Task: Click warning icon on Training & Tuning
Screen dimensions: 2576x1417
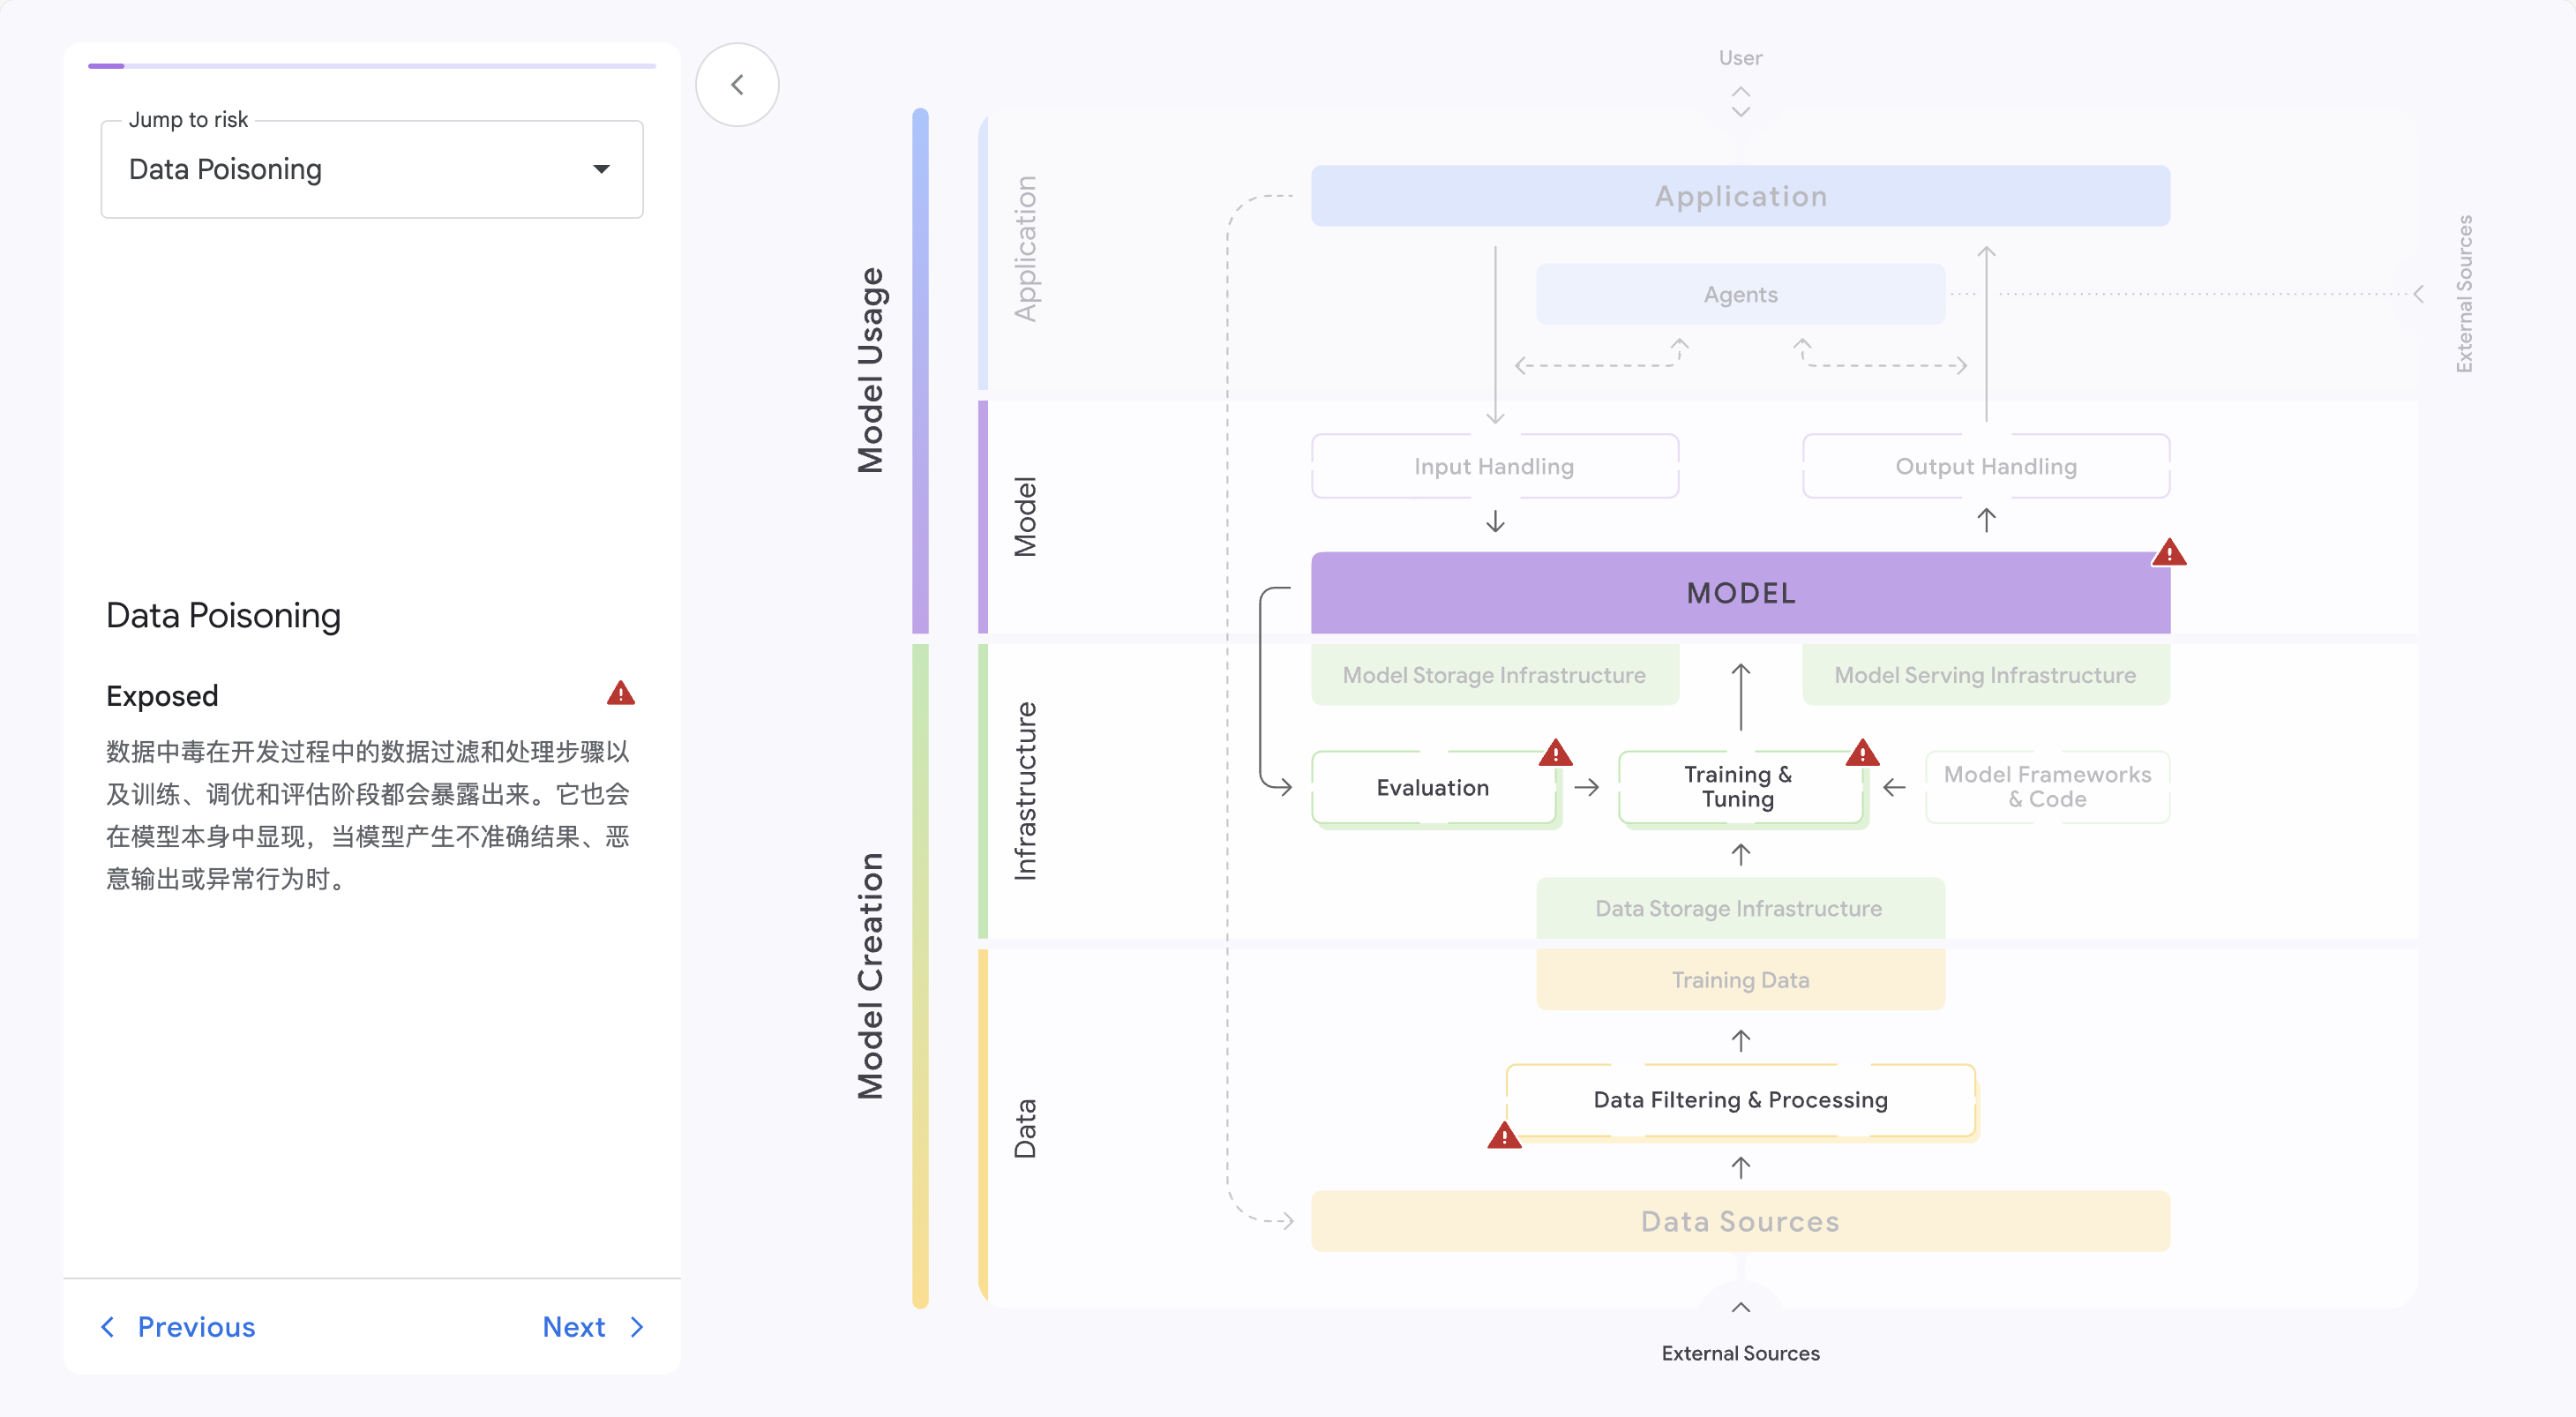Action: click(x=1862, y=753)
